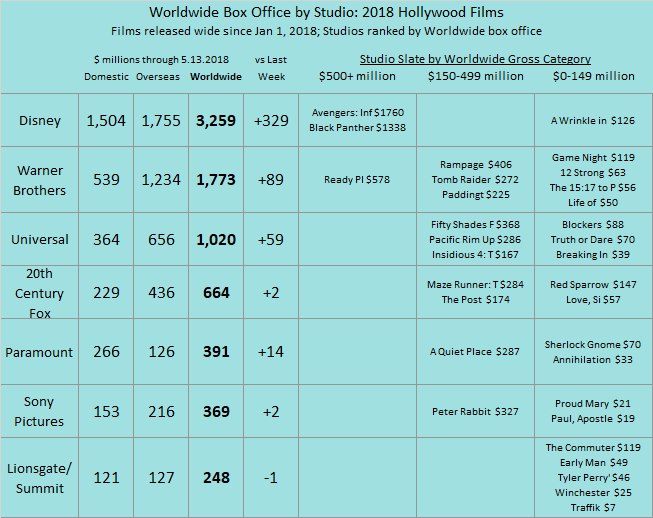Select the Ready Pl $578 entry
Viewport: 653px width, 518px height.
click(x=357, y=179)
